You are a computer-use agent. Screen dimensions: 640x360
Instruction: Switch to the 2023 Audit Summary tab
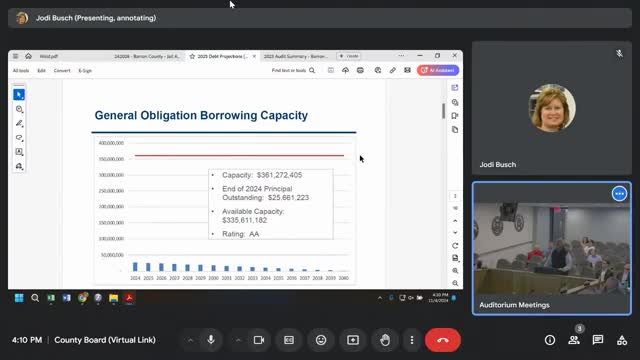pyautogui.click(x=296, y=56)
